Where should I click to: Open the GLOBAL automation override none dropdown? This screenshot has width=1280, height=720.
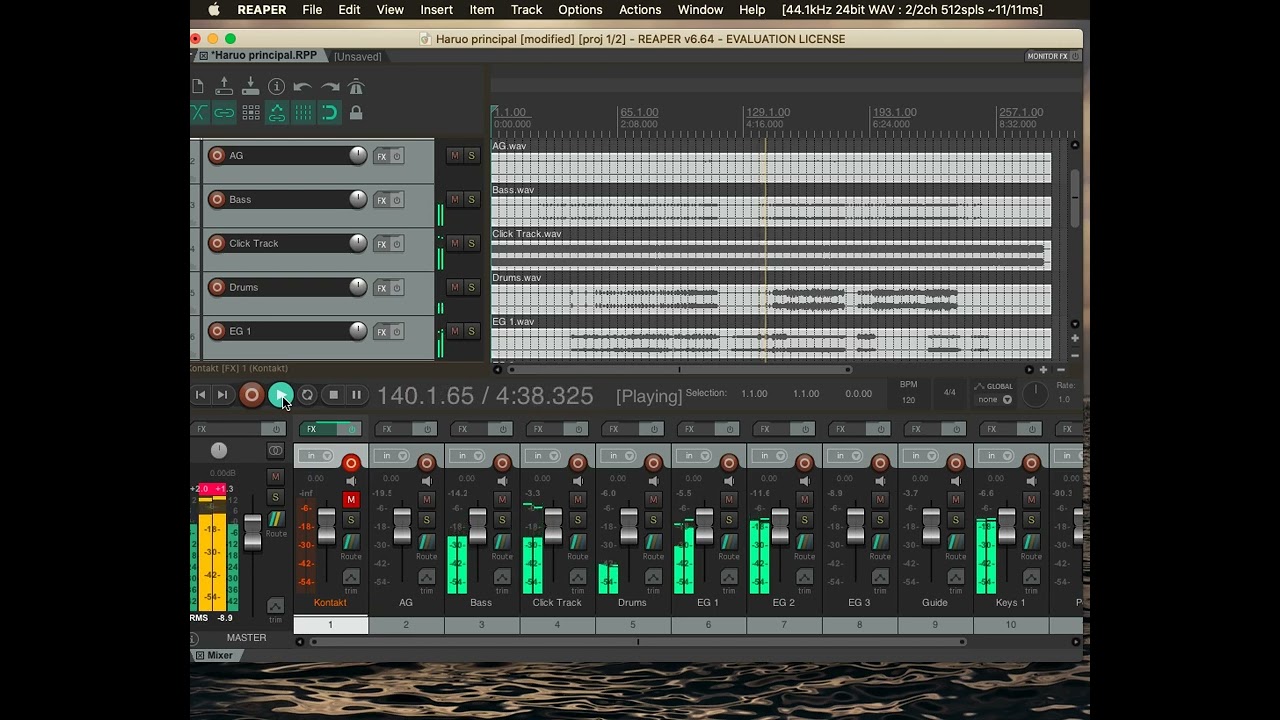point(994,399)
